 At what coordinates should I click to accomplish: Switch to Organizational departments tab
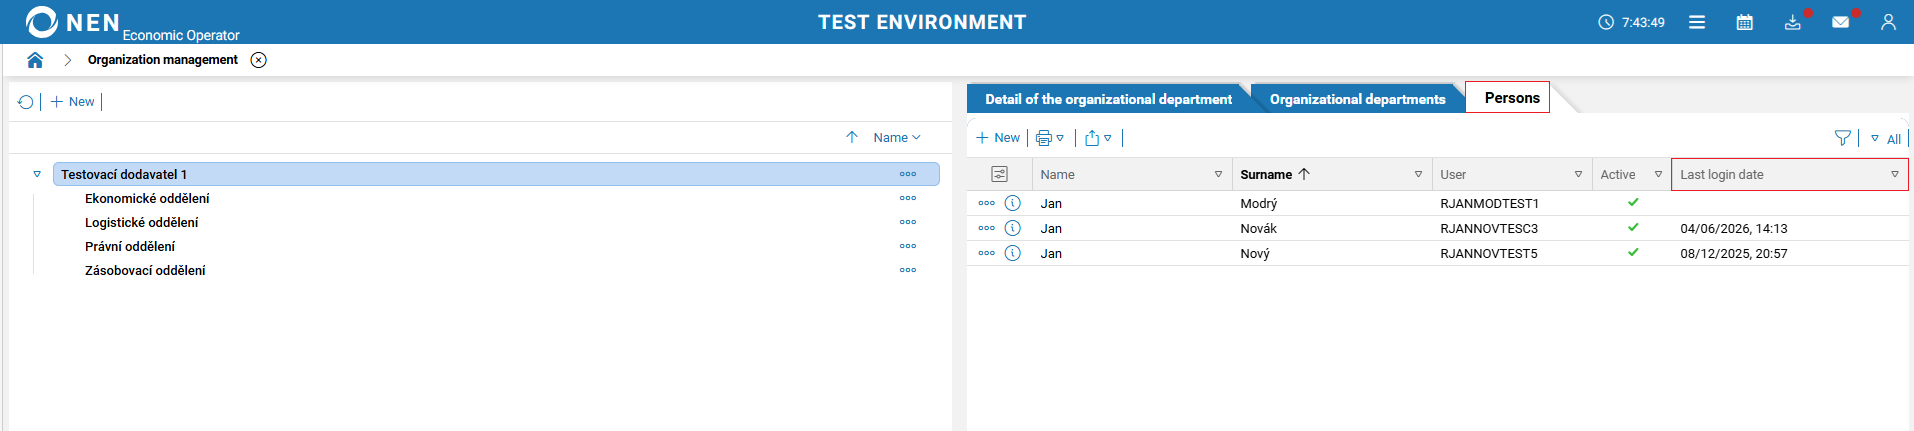click(1357, 99)
